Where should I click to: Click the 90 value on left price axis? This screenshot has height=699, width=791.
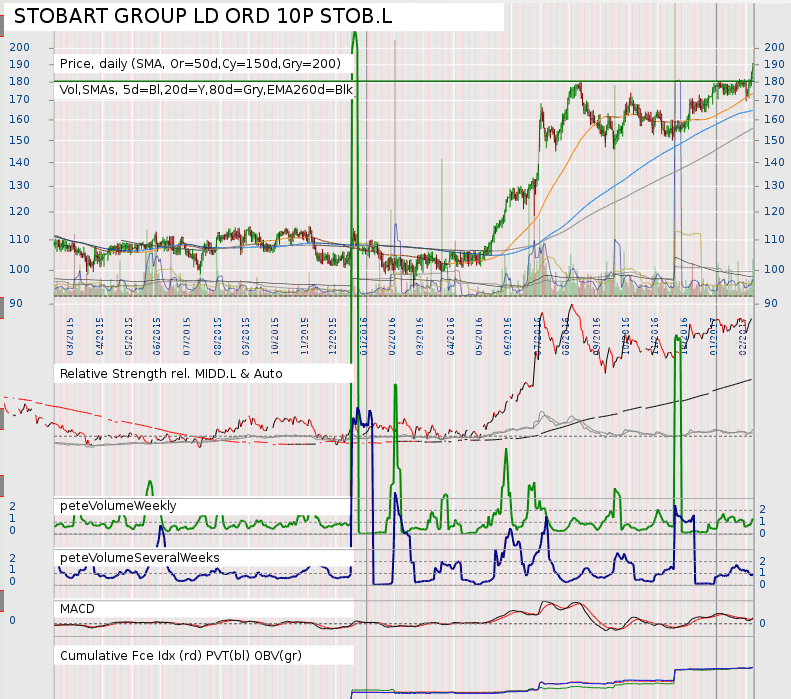coord(16,304)
